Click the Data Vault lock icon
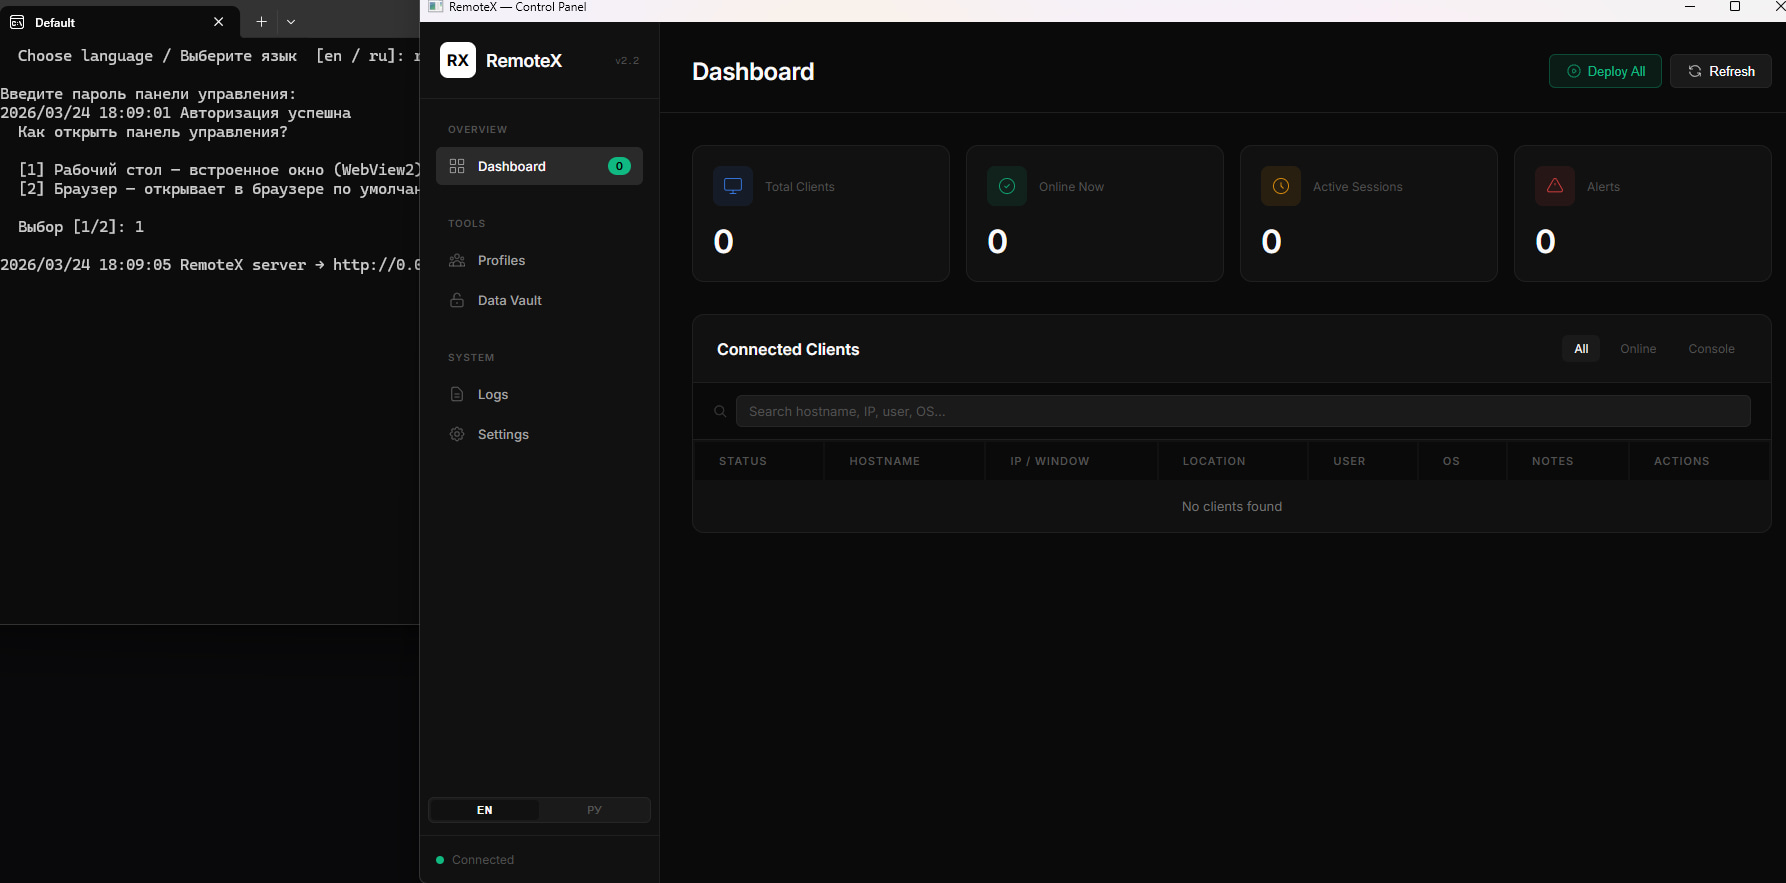Image resolution: width=1786 pixels, height=883 pixels. click(x=457, y=300)
